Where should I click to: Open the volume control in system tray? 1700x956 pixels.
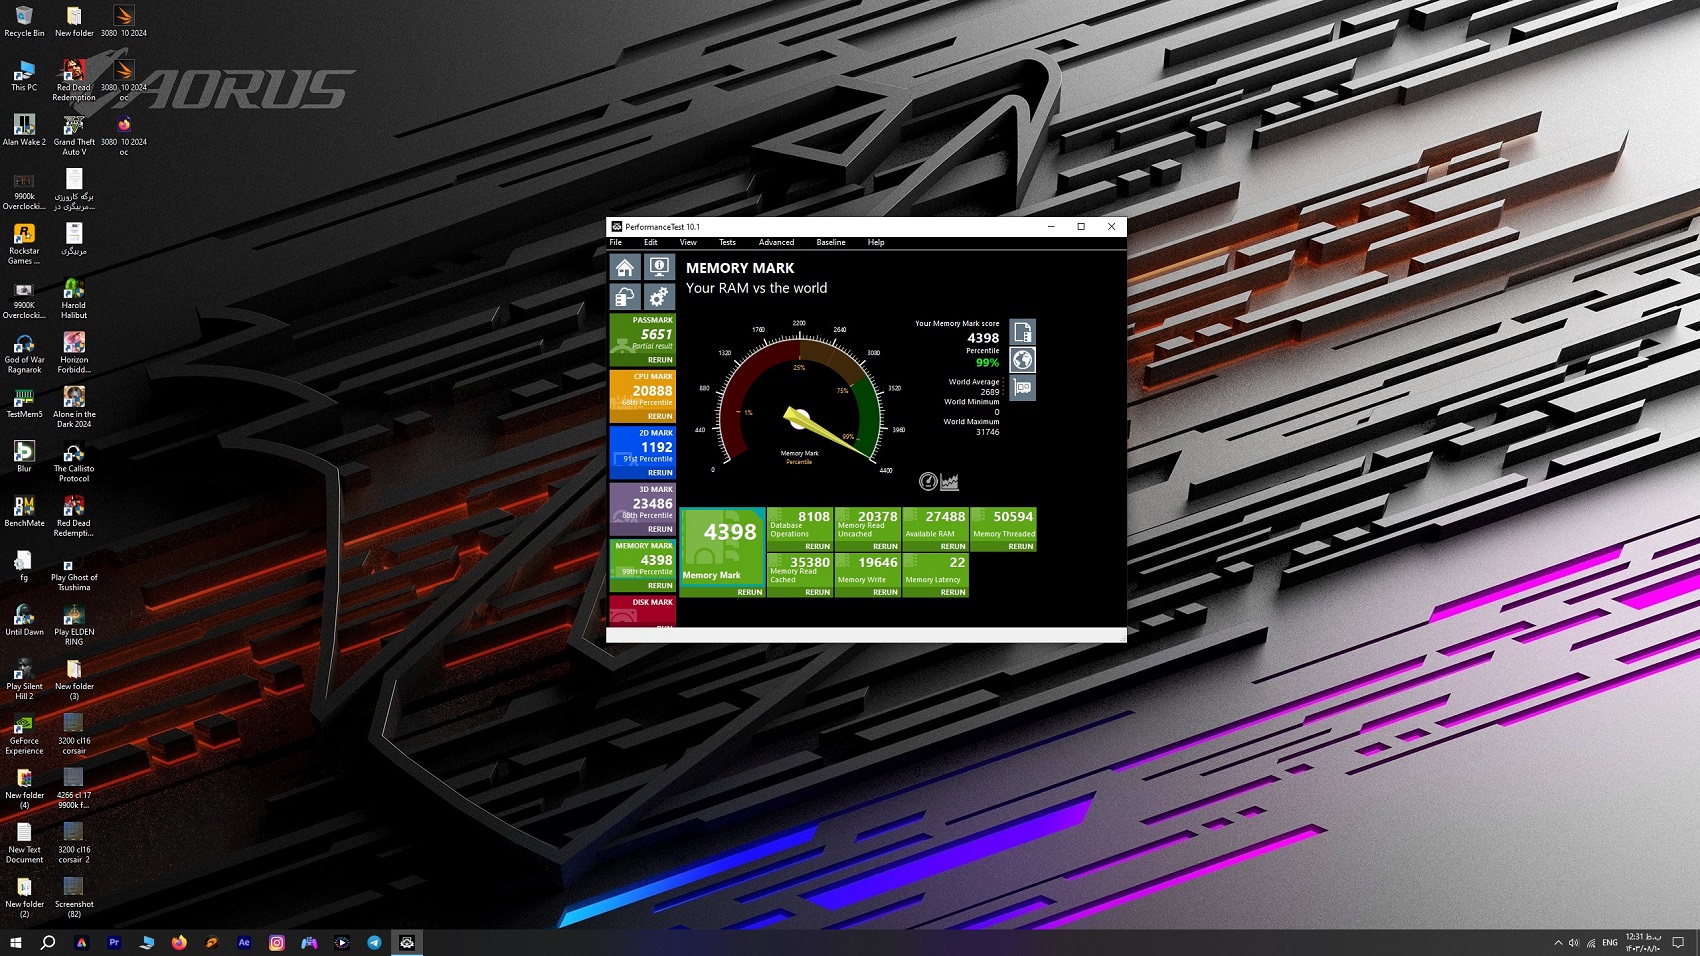pyautogui.click(x=1574, y=942)
